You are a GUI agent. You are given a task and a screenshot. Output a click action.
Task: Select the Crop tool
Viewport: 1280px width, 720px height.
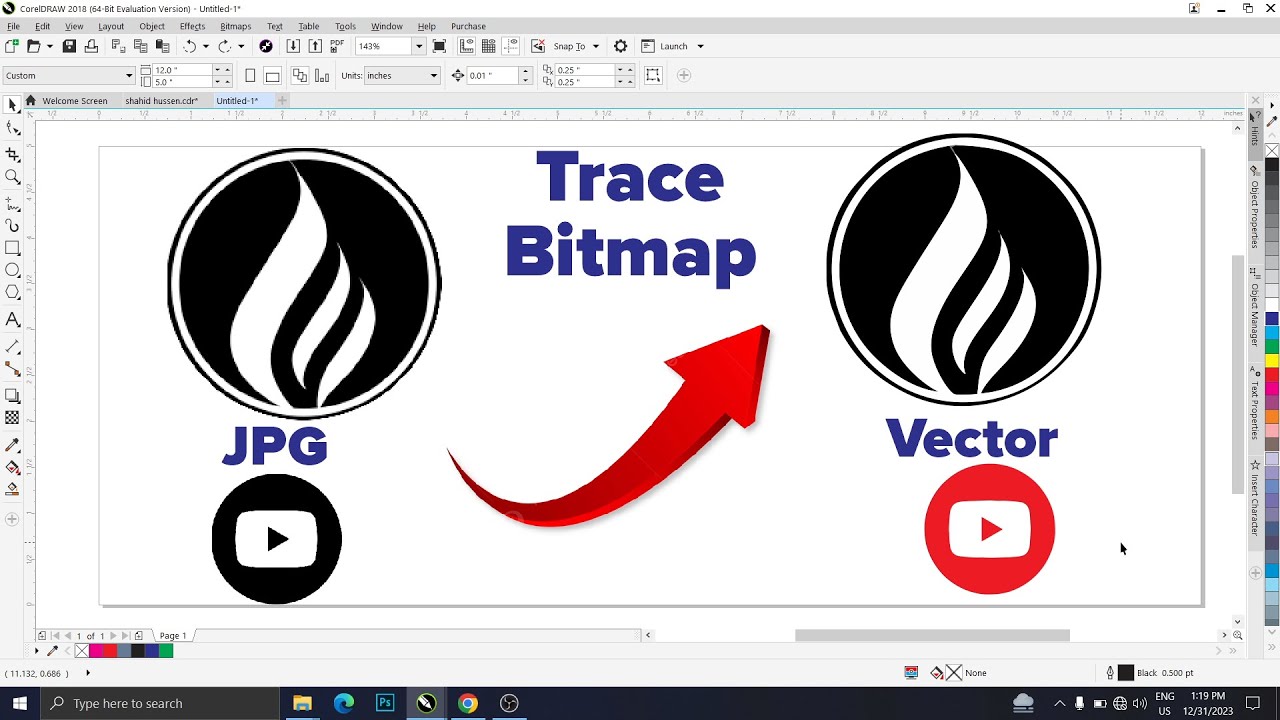[x=12, y=154]
